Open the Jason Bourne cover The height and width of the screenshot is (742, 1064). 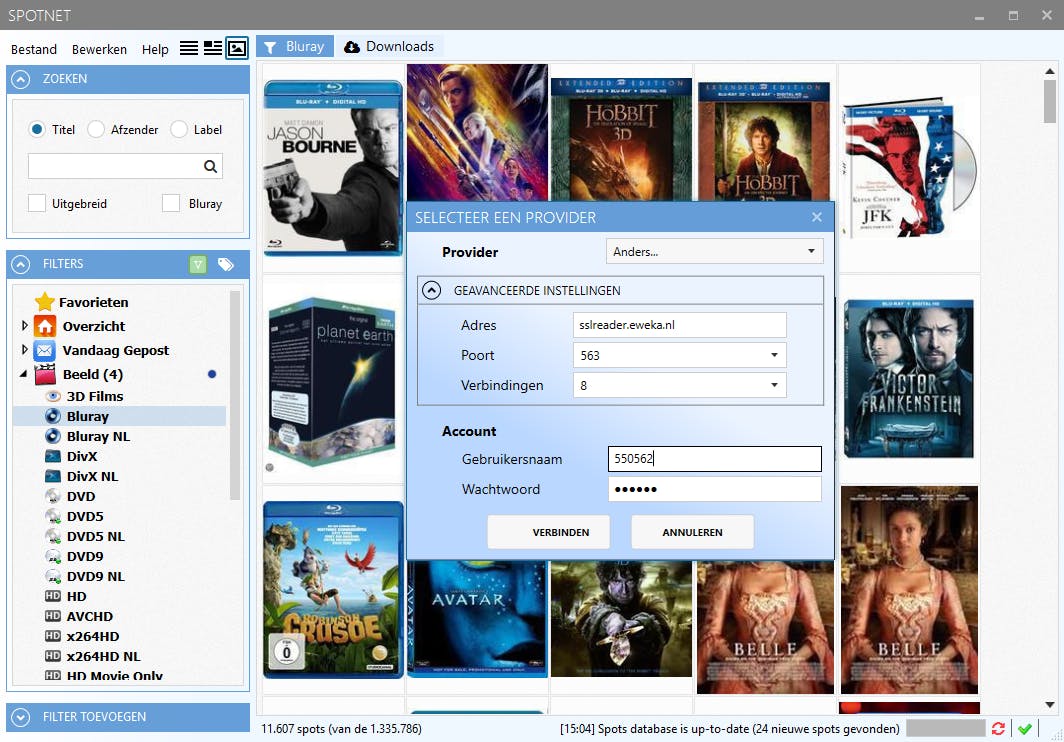click(333, 168)
